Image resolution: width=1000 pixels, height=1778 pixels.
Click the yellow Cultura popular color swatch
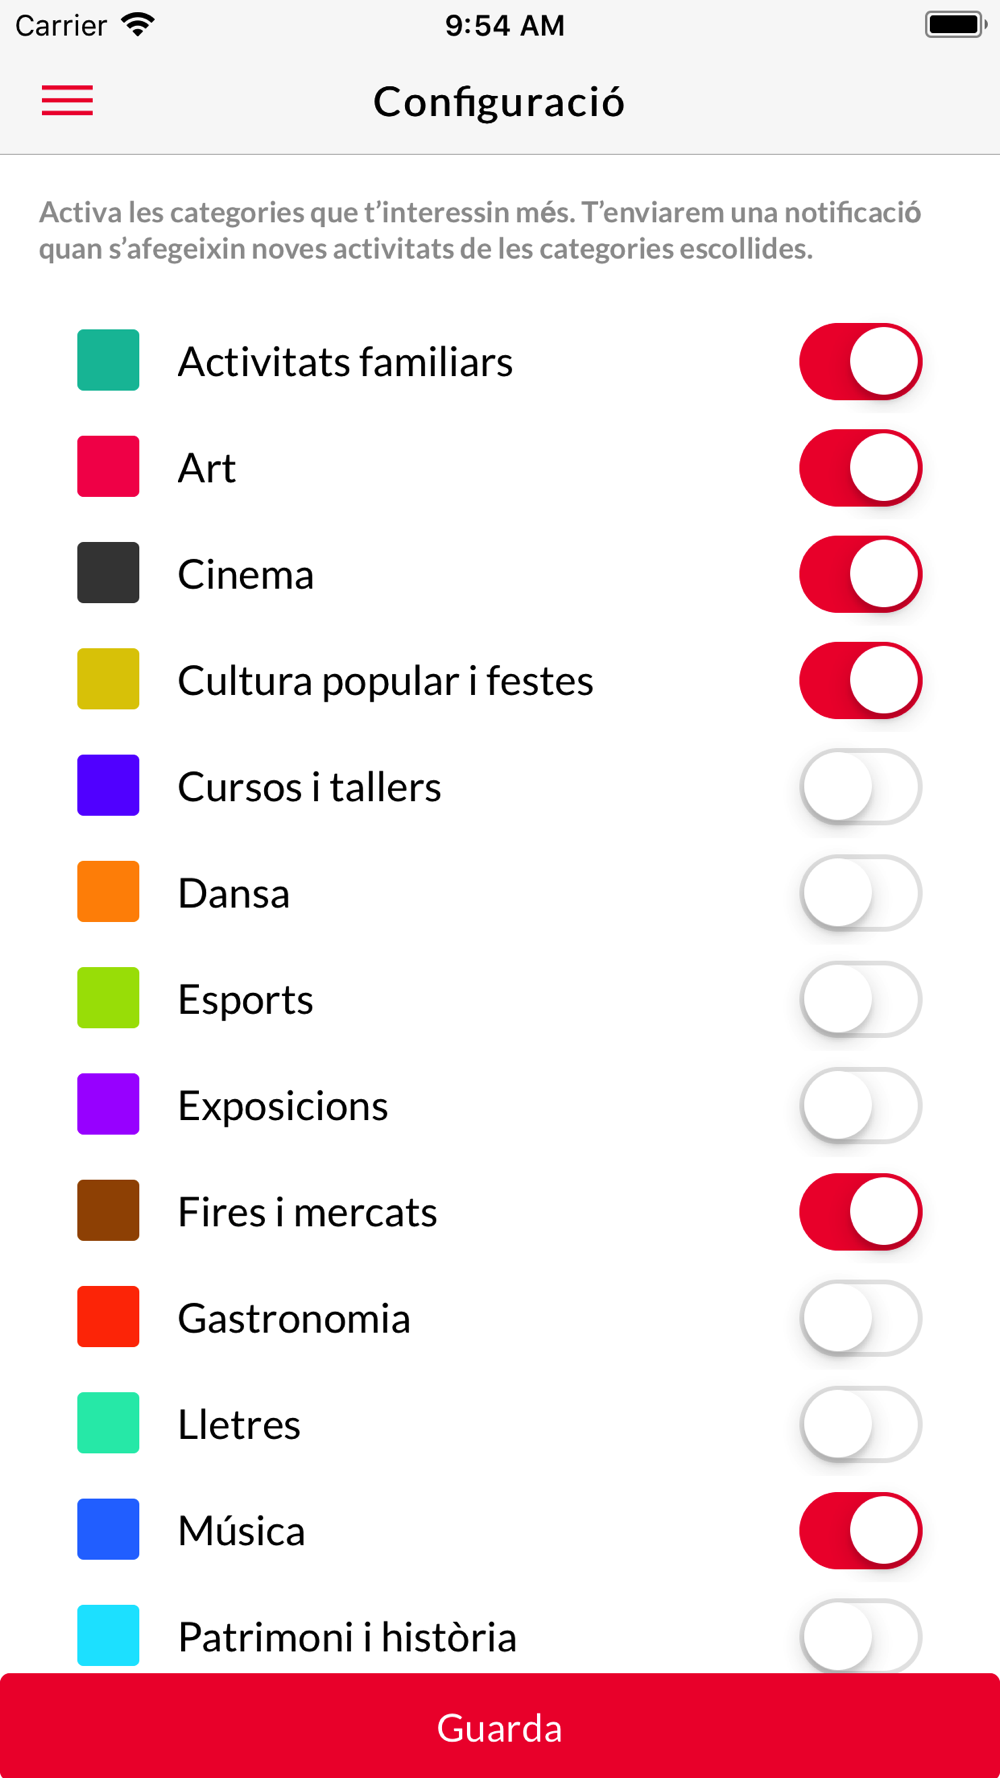coord(108,679)
